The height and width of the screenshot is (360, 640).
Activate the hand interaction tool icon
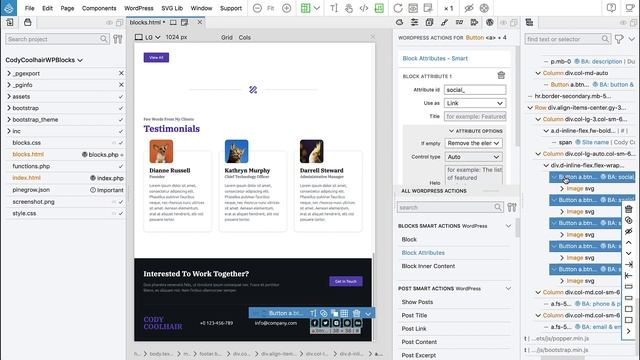coord(349,8)
